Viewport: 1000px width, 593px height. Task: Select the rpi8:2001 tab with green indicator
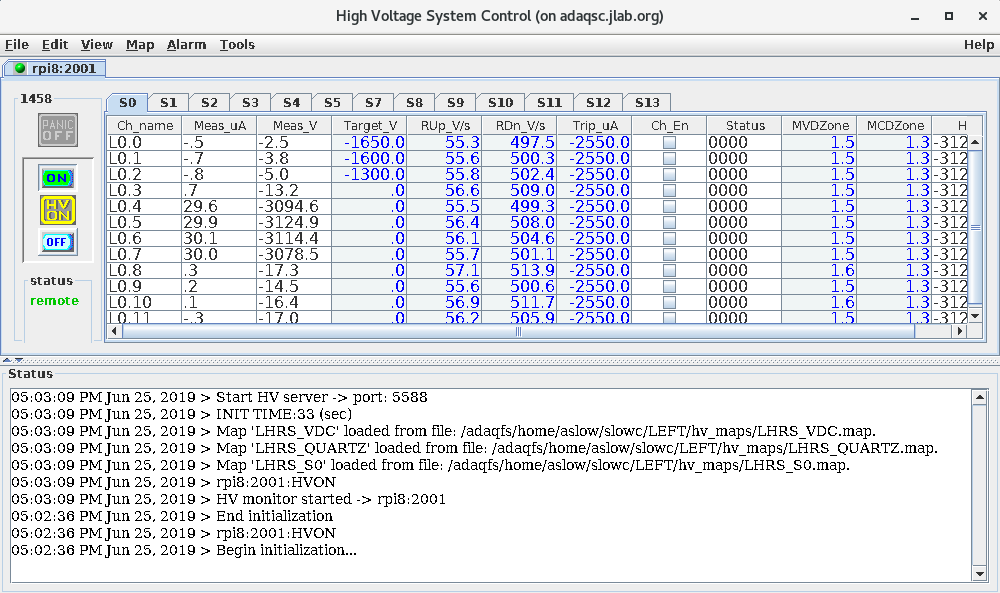coord(55,68)
